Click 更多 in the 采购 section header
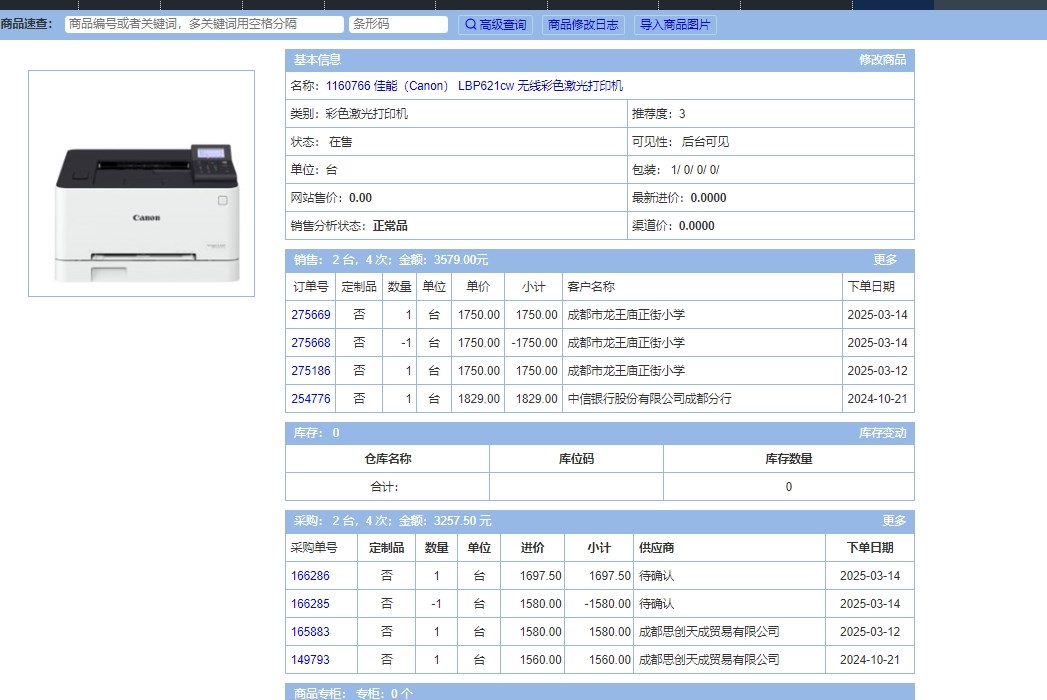Screen dimensions: 1047x700 tap(893, 521)
